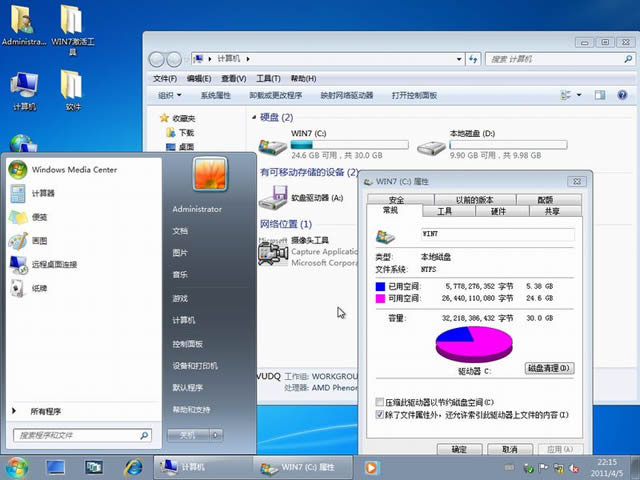Launch the 计算器 calculator app

pos(43,193)
